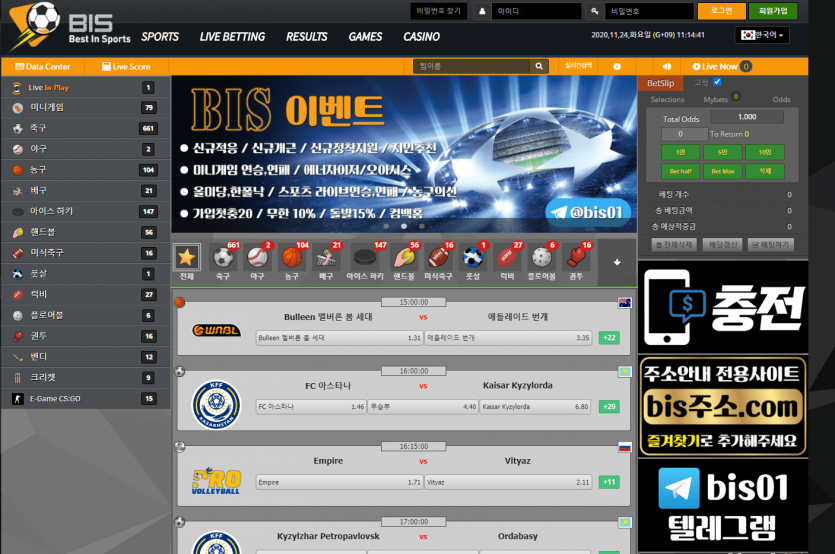The width and height of the screenshot is (835, 554).
Task: Open Live Score
Action: coord(126,67)
